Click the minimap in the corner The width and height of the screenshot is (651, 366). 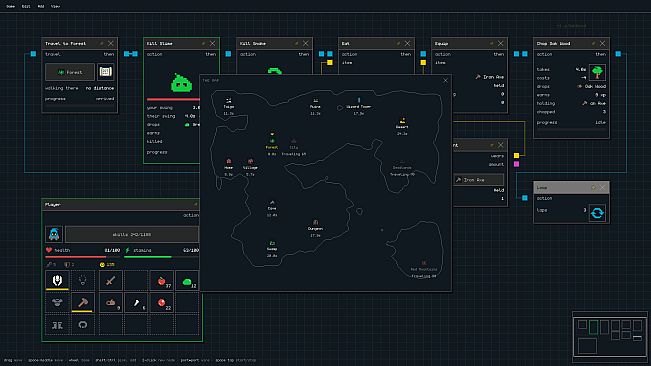pos(609,334)
